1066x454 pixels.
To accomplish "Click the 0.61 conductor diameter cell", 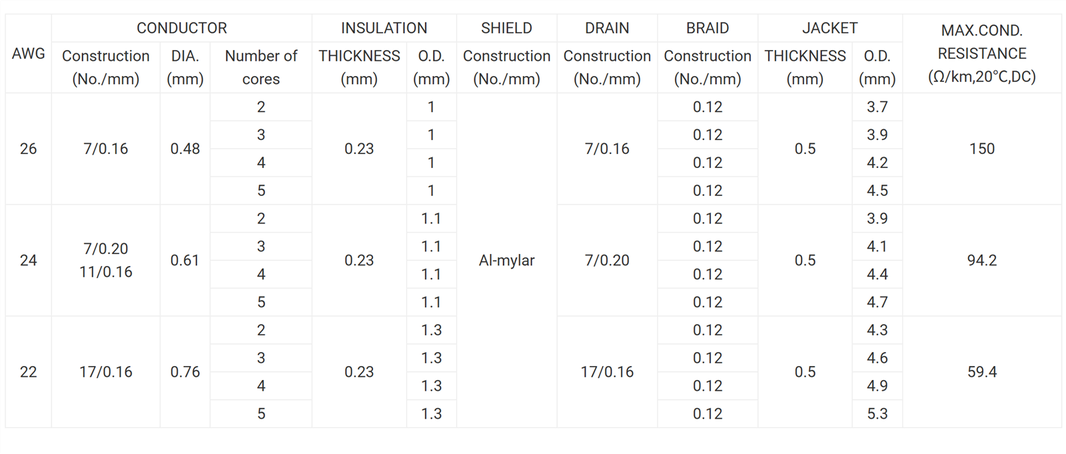I will [x=185, y=260].
